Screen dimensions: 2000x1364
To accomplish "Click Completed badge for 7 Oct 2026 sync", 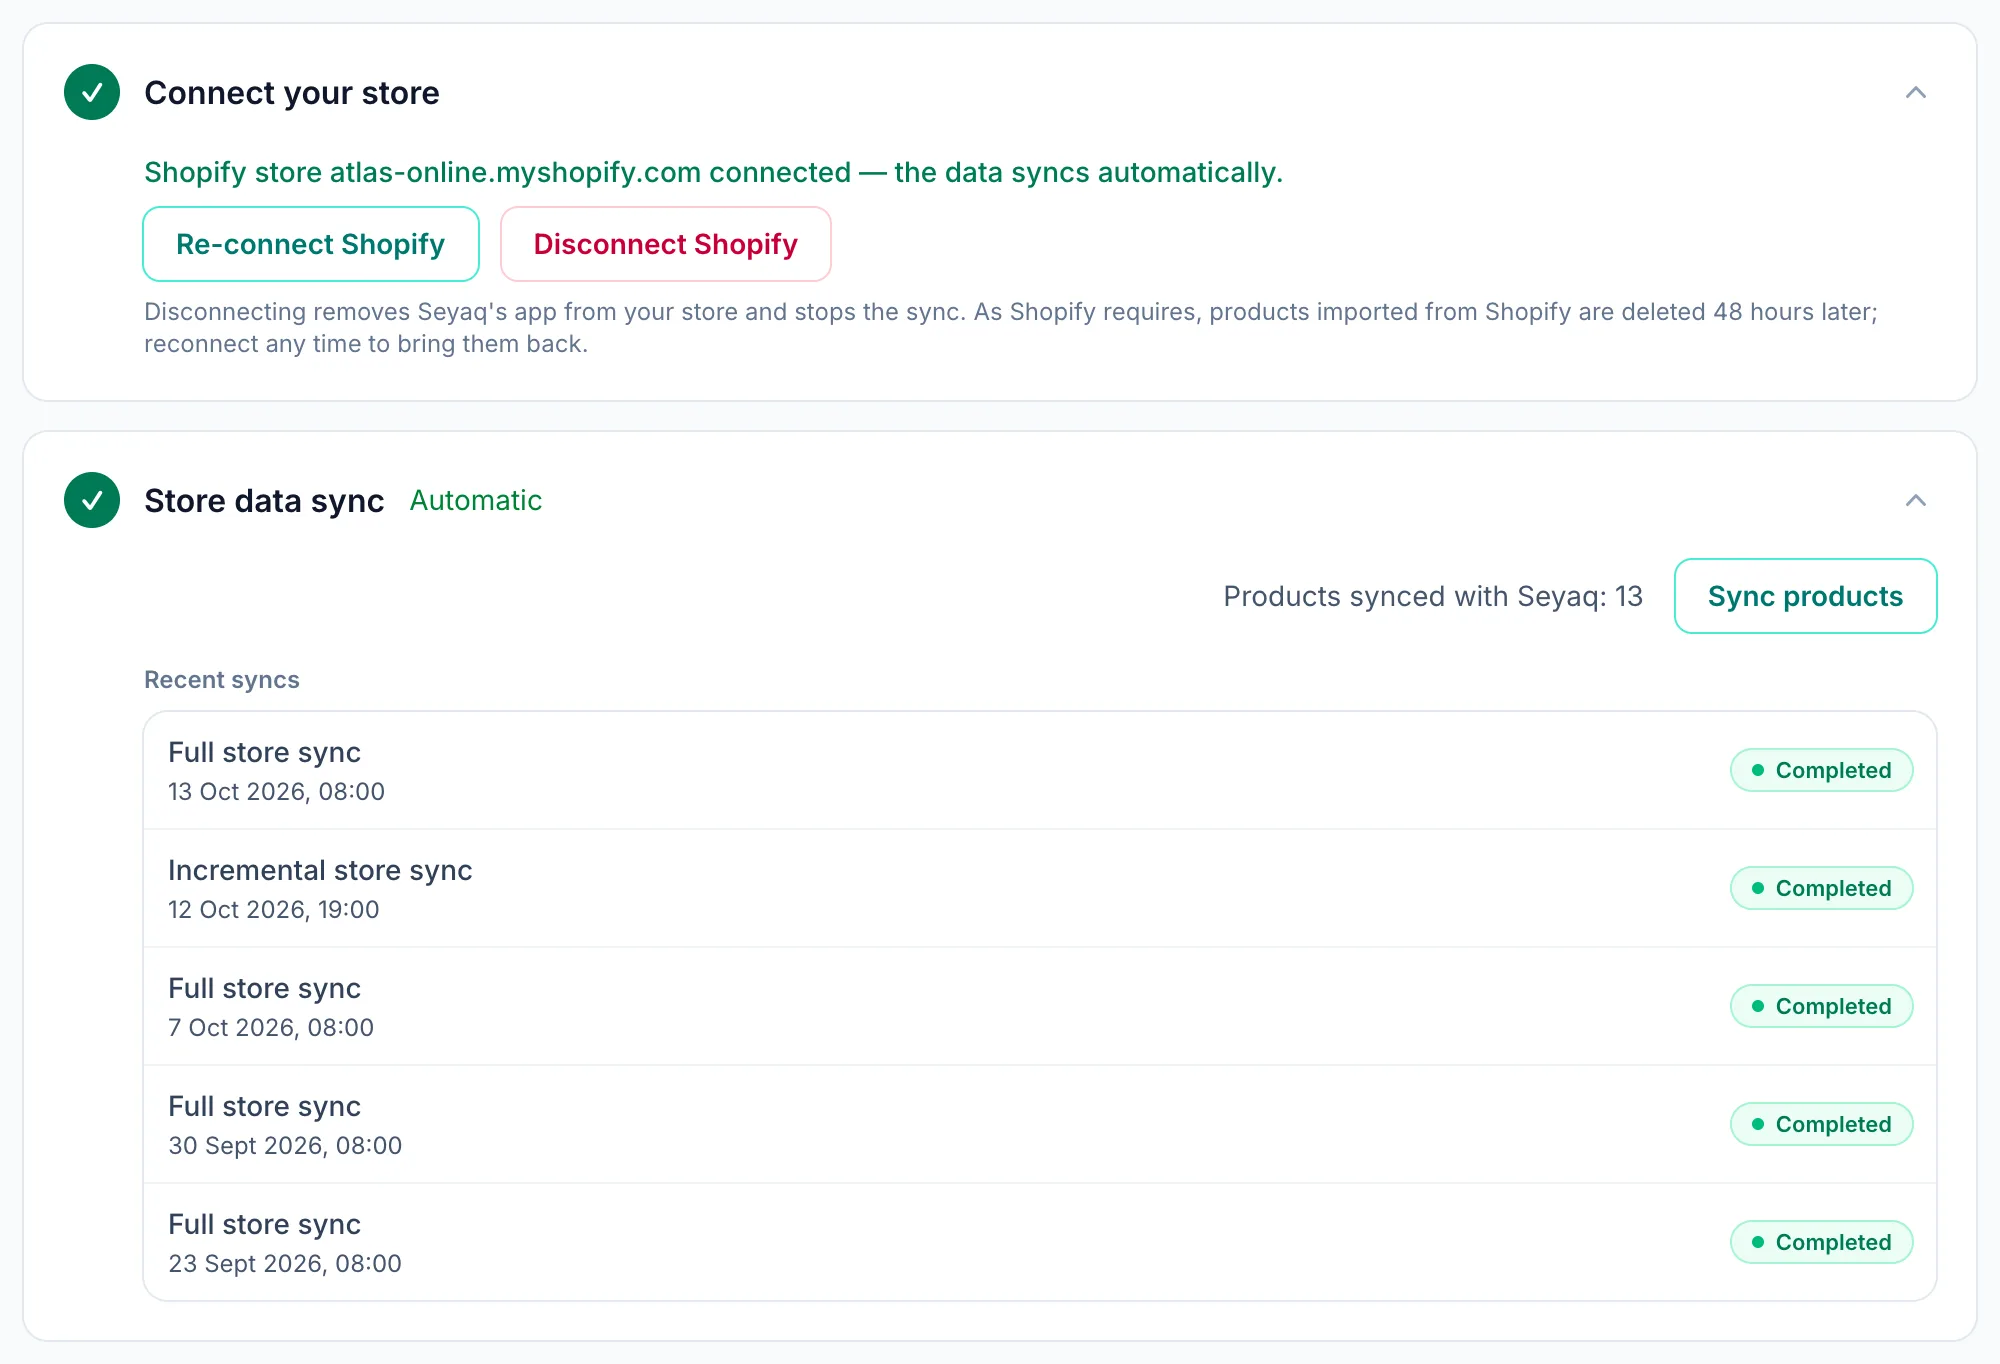I will point(1822,1006).
